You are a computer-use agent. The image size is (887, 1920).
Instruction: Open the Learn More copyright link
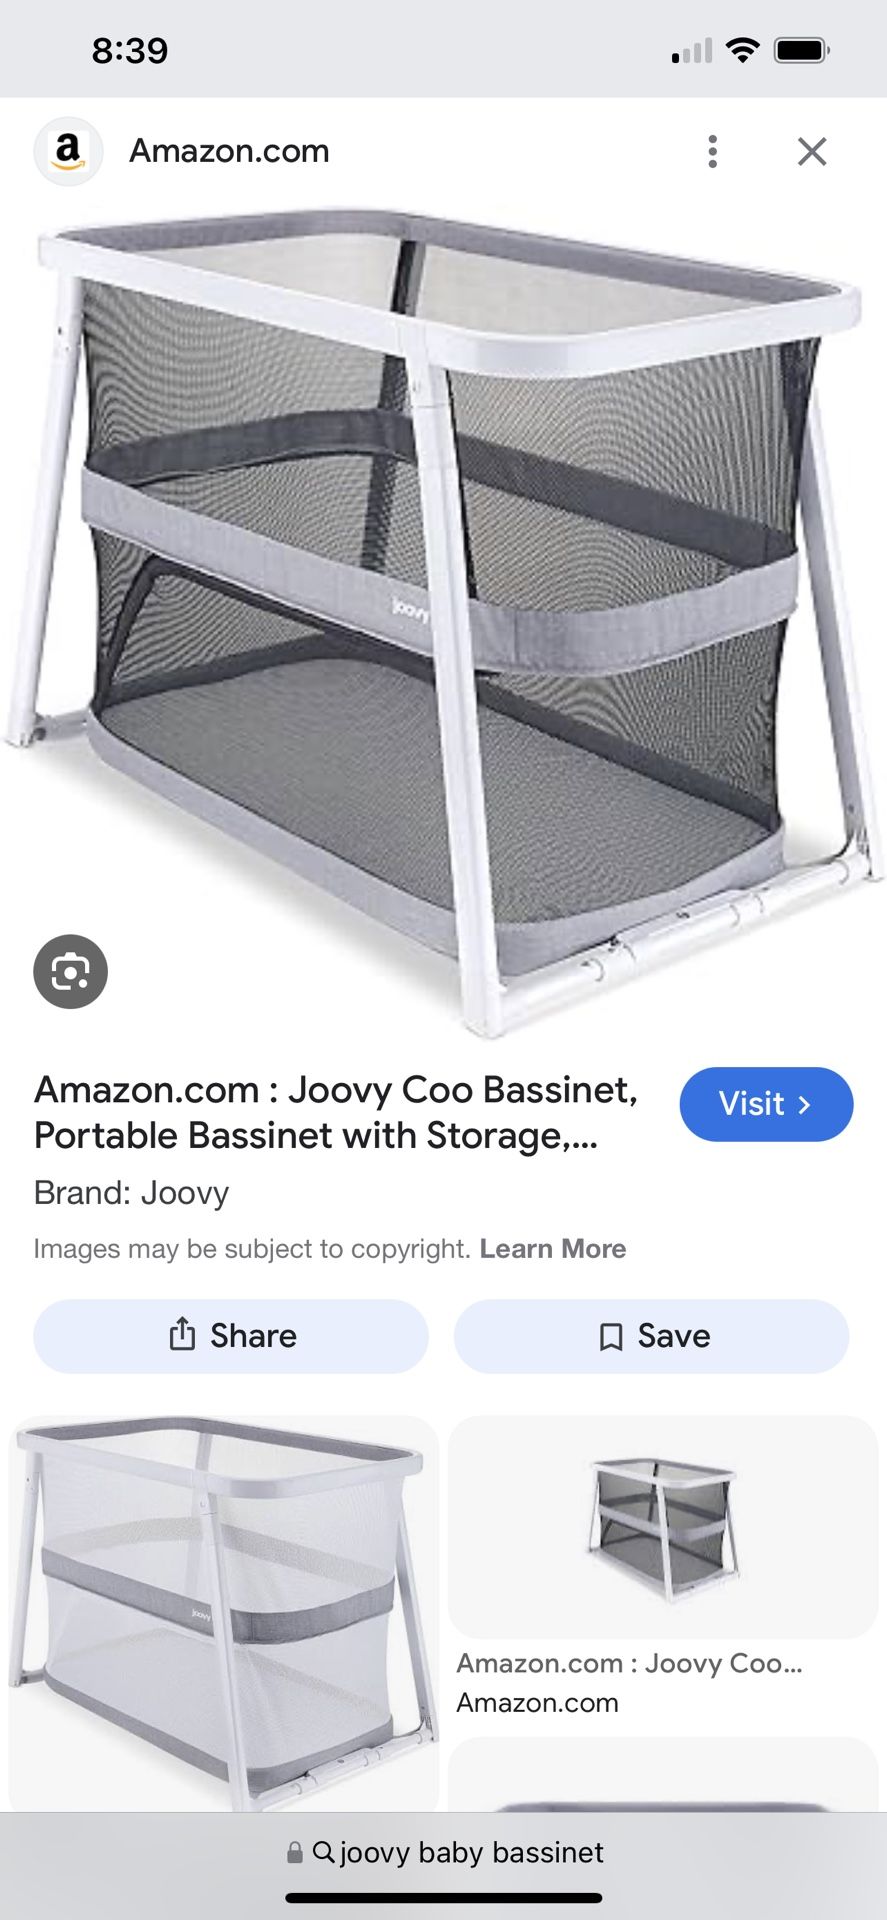[553, 1249]
